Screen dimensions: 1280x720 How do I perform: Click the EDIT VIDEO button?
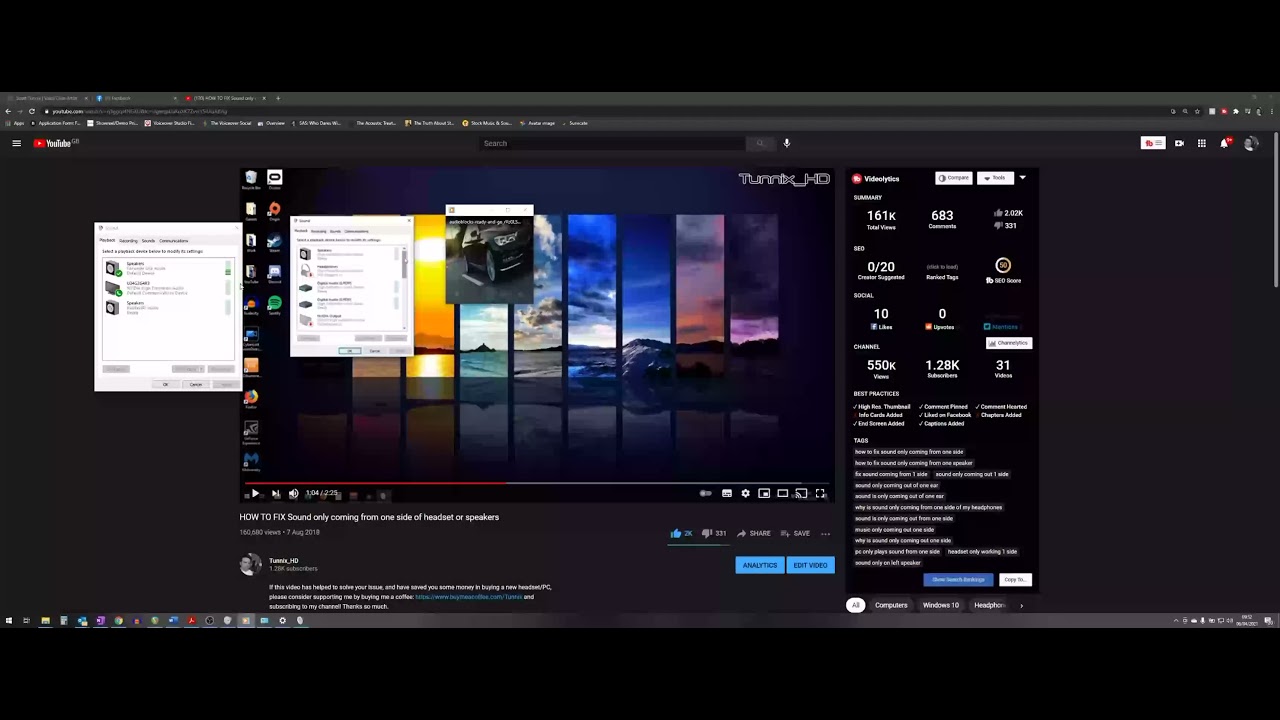tap(810, 565)
